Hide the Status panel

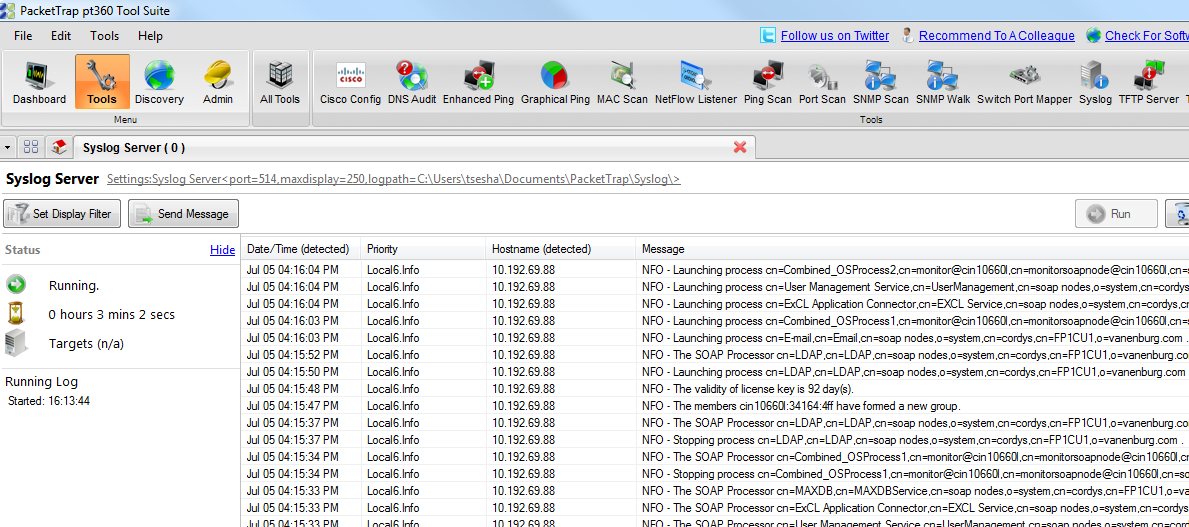222,250
